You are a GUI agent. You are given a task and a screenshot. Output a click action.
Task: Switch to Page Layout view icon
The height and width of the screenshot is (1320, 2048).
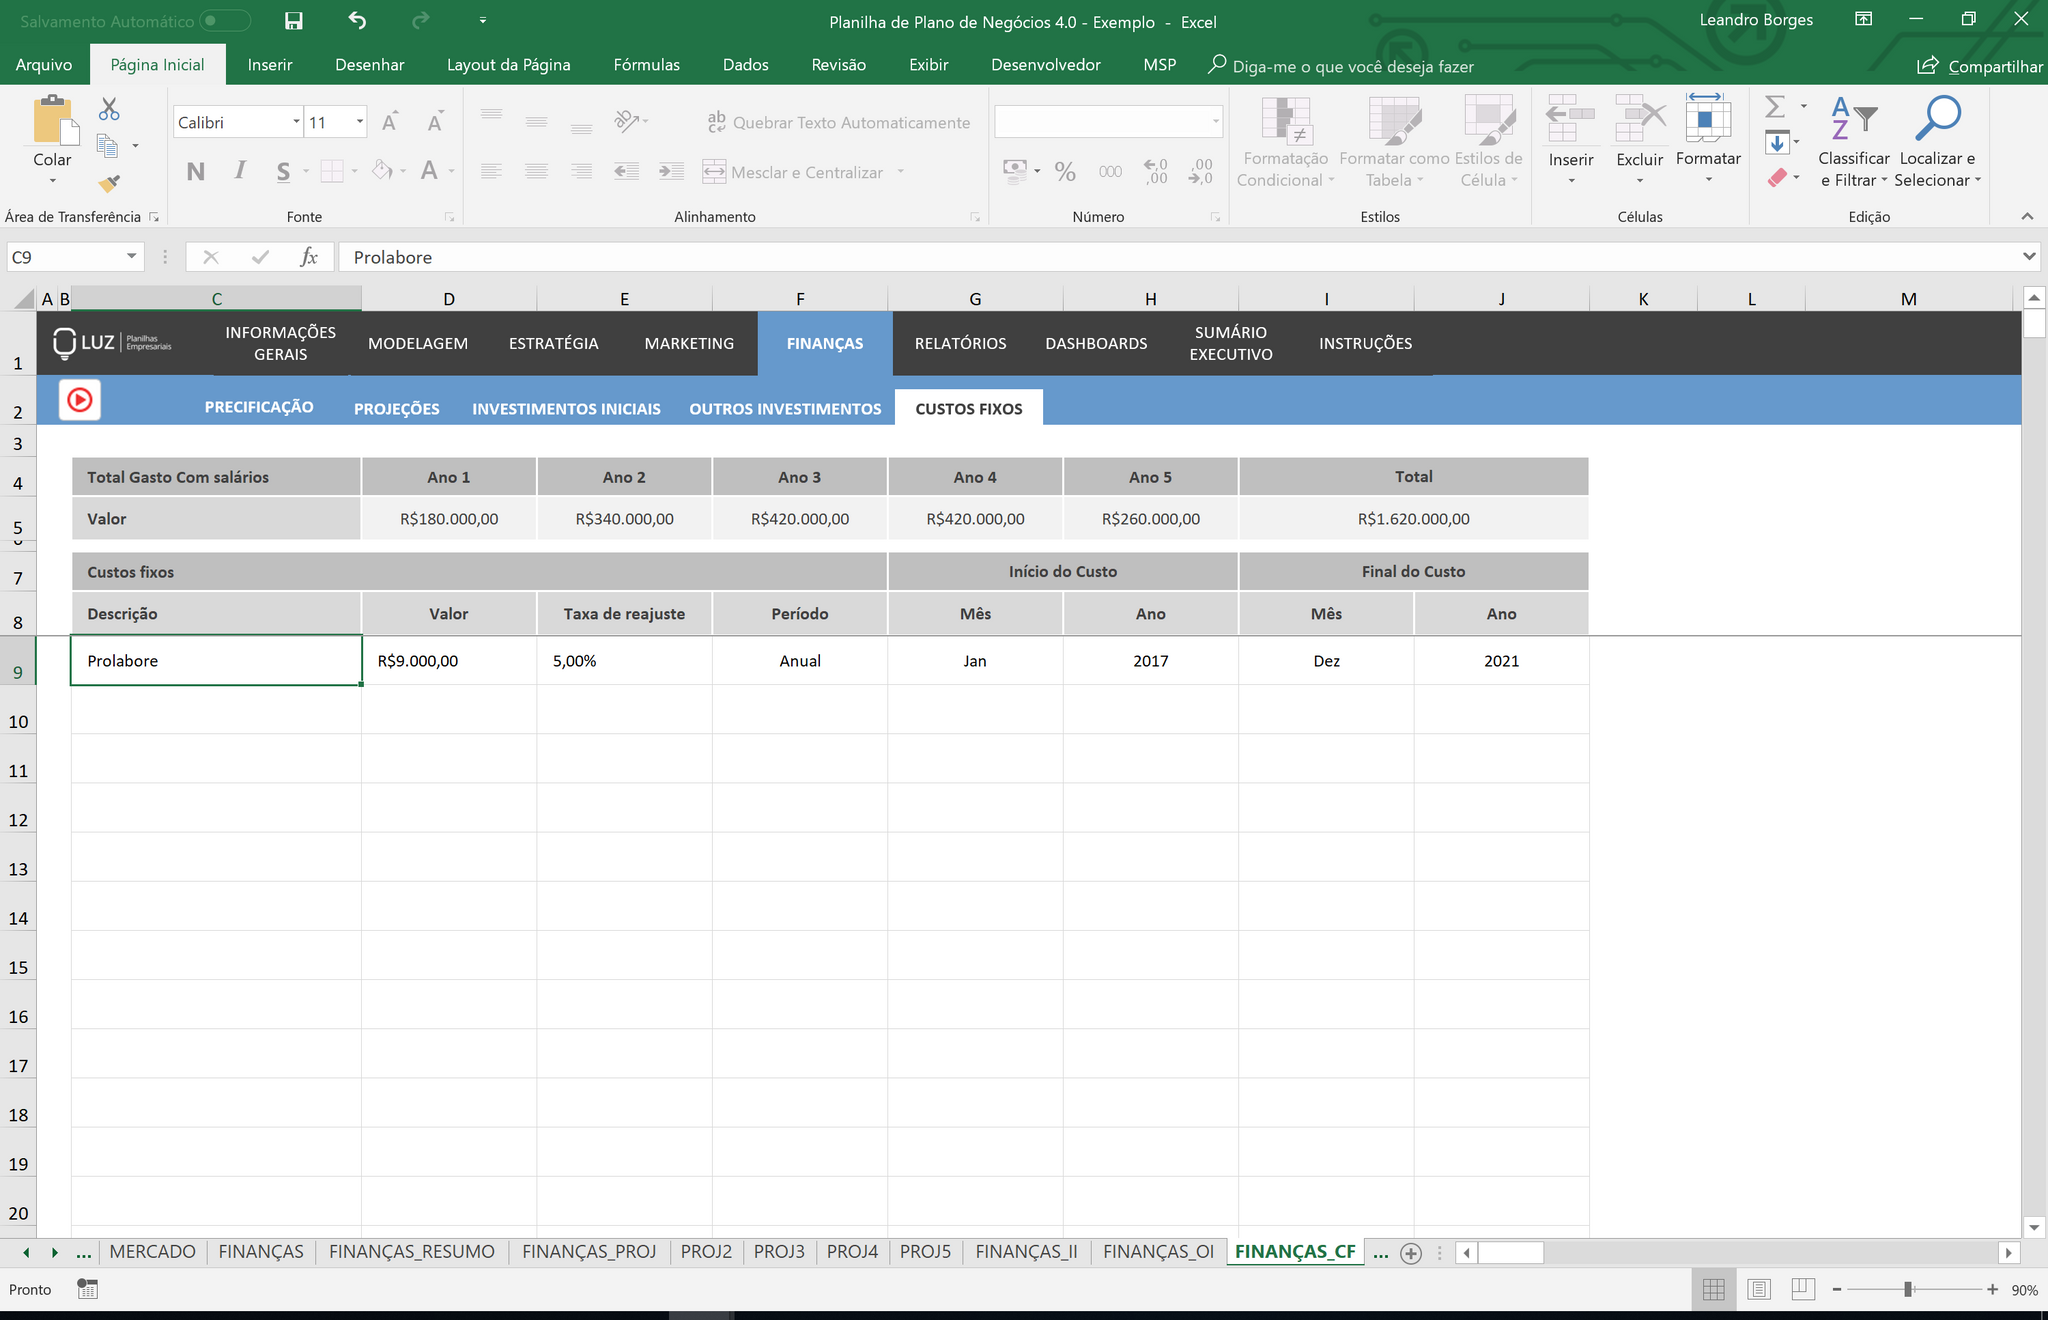pyautogui.click(x=1759, y=1290)
